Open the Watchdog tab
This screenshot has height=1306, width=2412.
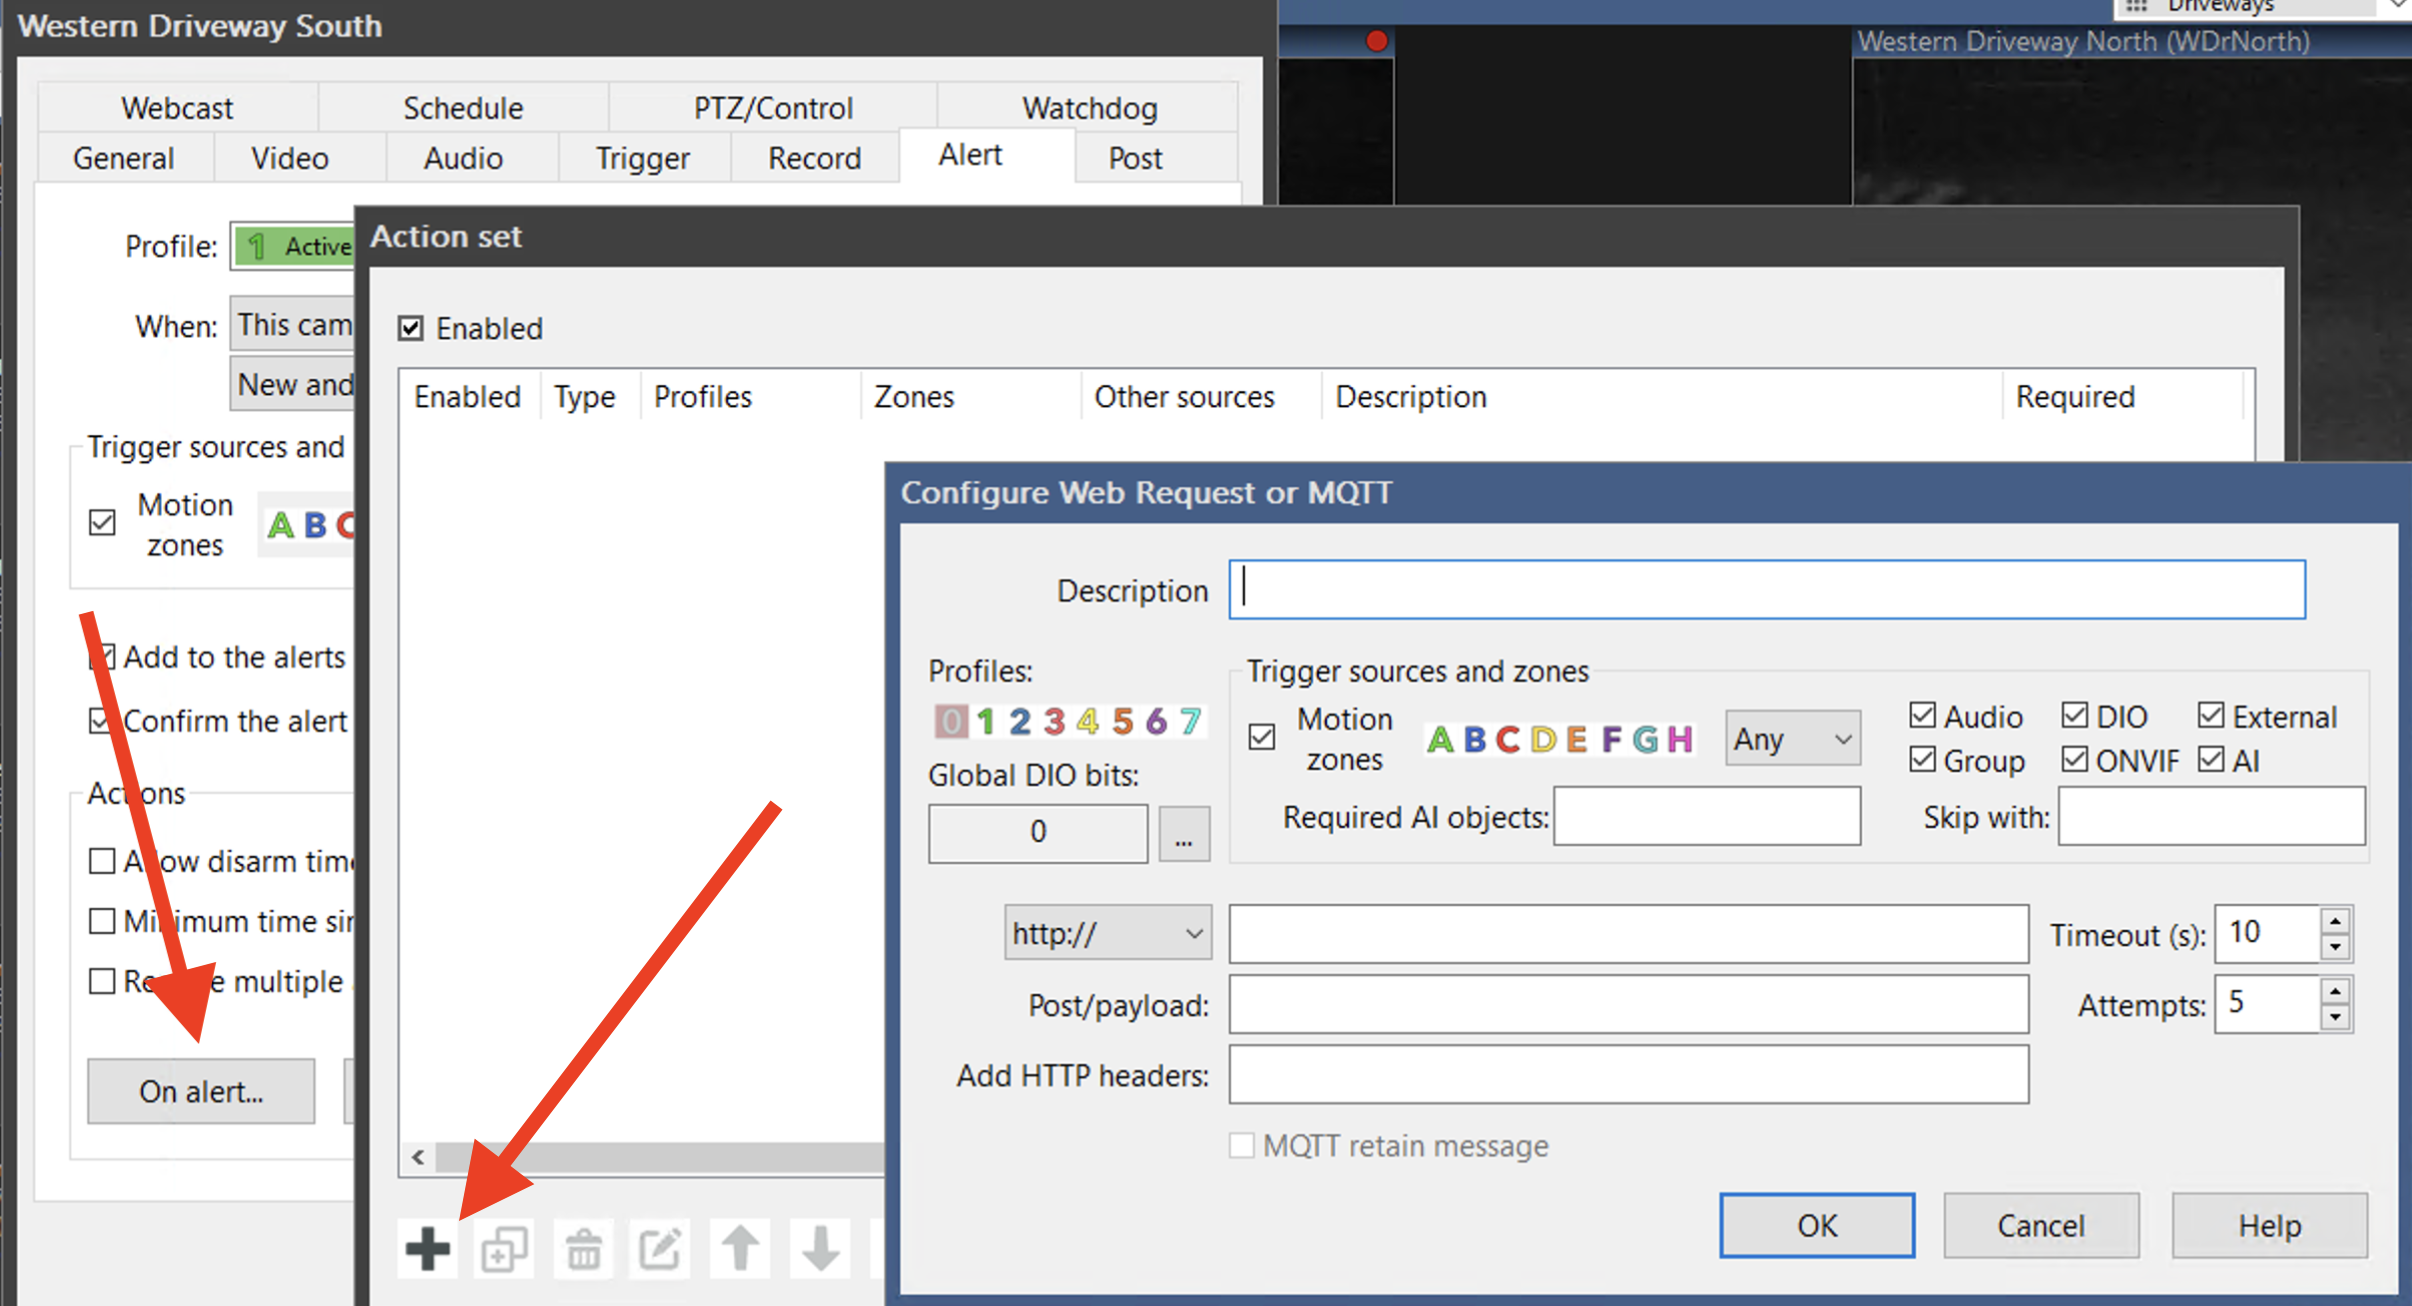[x=1089, y=107]
